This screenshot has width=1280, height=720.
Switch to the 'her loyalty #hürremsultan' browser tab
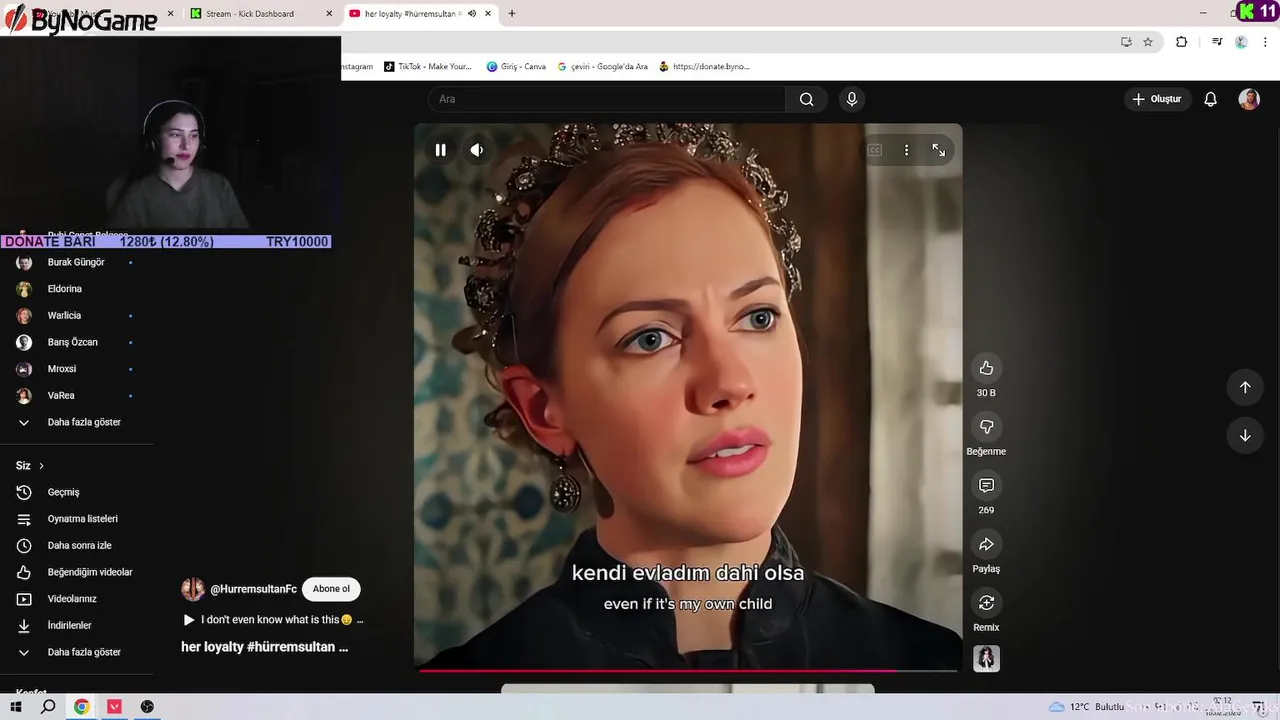point(412,14)
